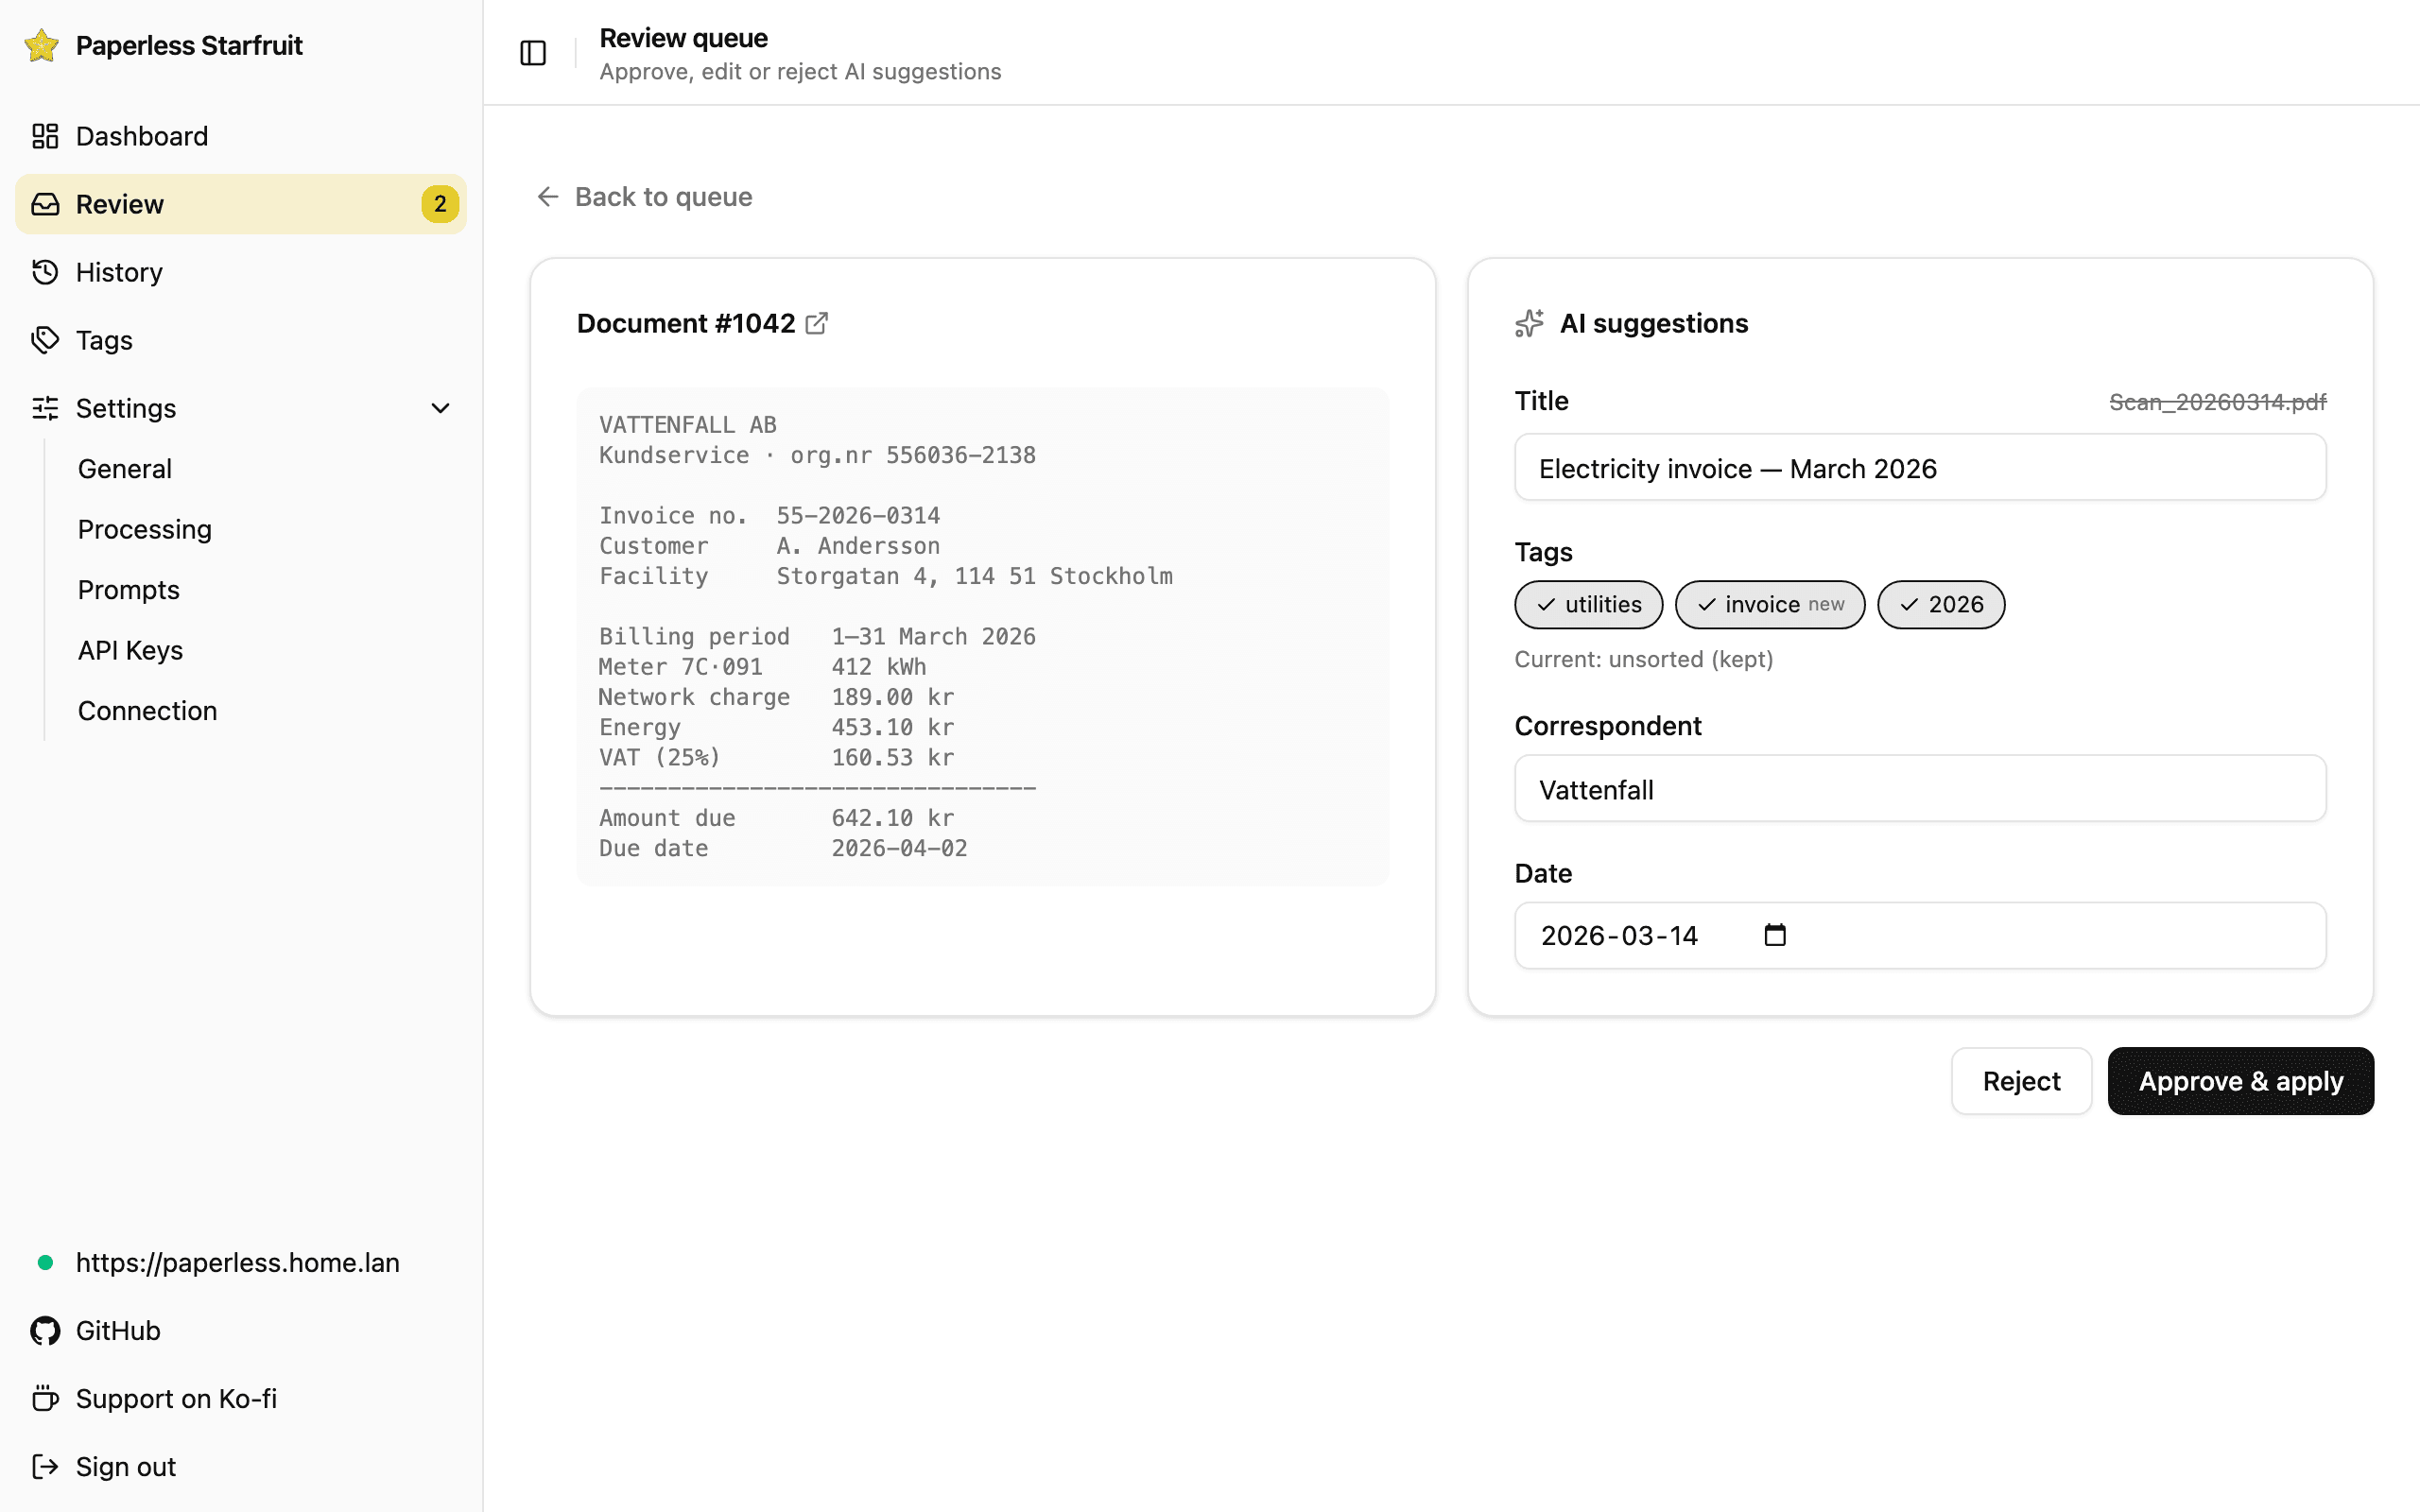
Task: Click the AI suggestions sparkle icon
Action: click(x=1529, y=323)
